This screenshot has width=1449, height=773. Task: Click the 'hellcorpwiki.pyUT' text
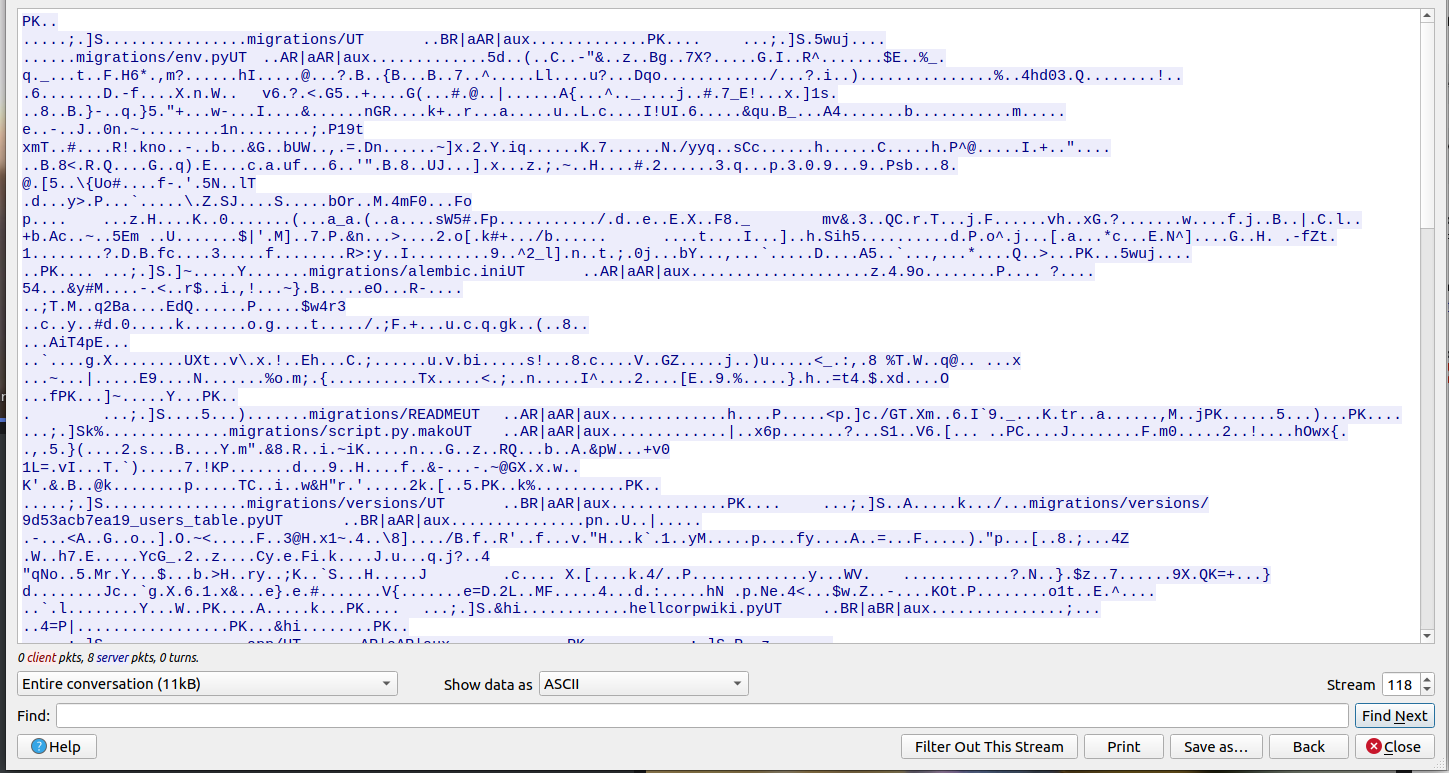704,609
